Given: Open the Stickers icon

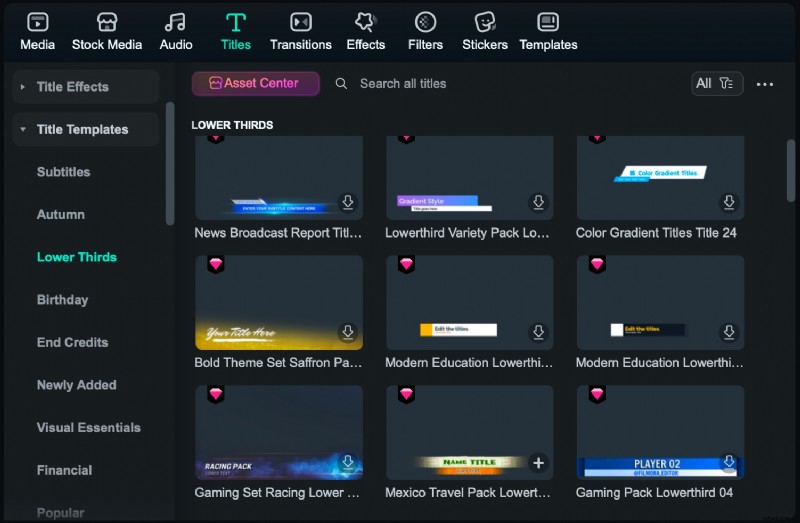Looking at the screenshot, I should [485, 22].
